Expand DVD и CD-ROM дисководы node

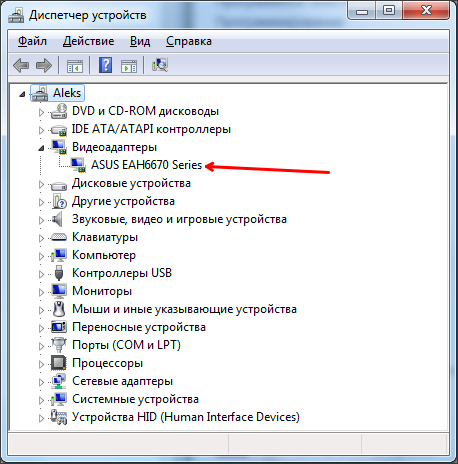coord(41,112)
